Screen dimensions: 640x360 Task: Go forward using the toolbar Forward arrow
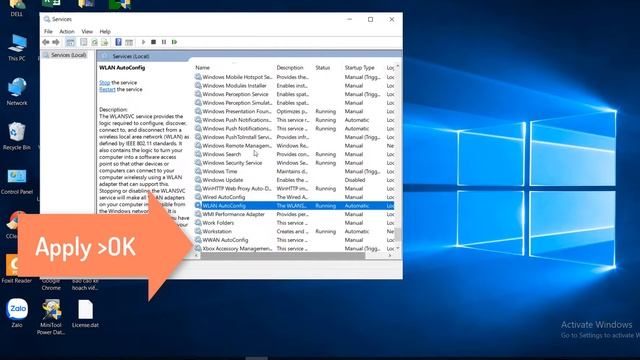[x=56, y=42]
